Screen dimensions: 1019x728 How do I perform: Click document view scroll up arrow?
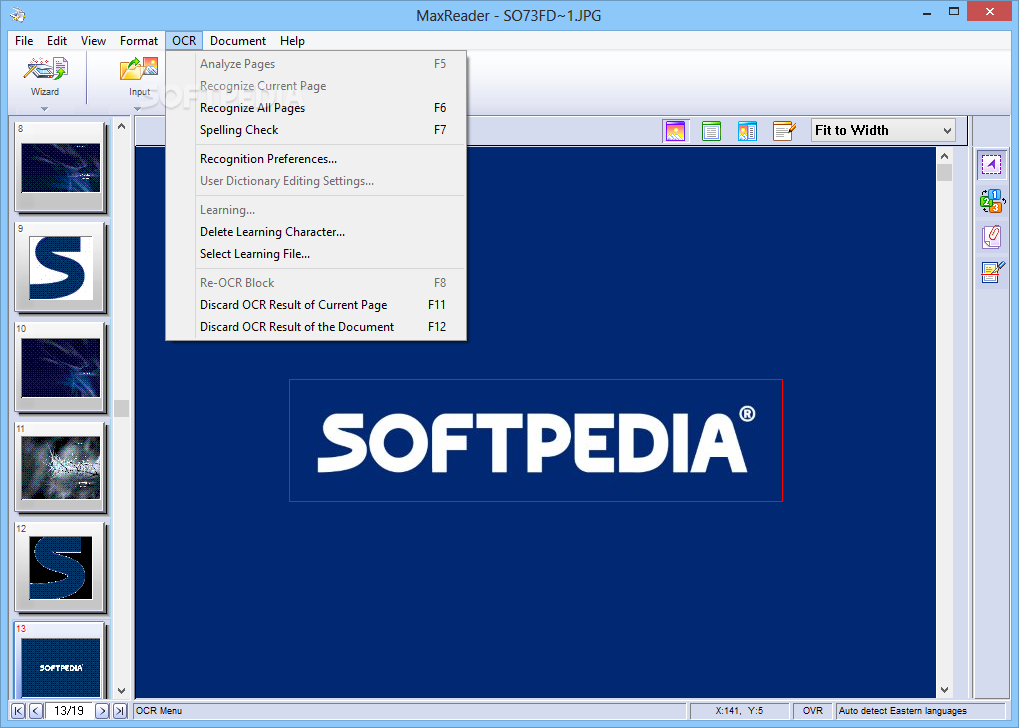pyautogui.click(x=944, y=156)
